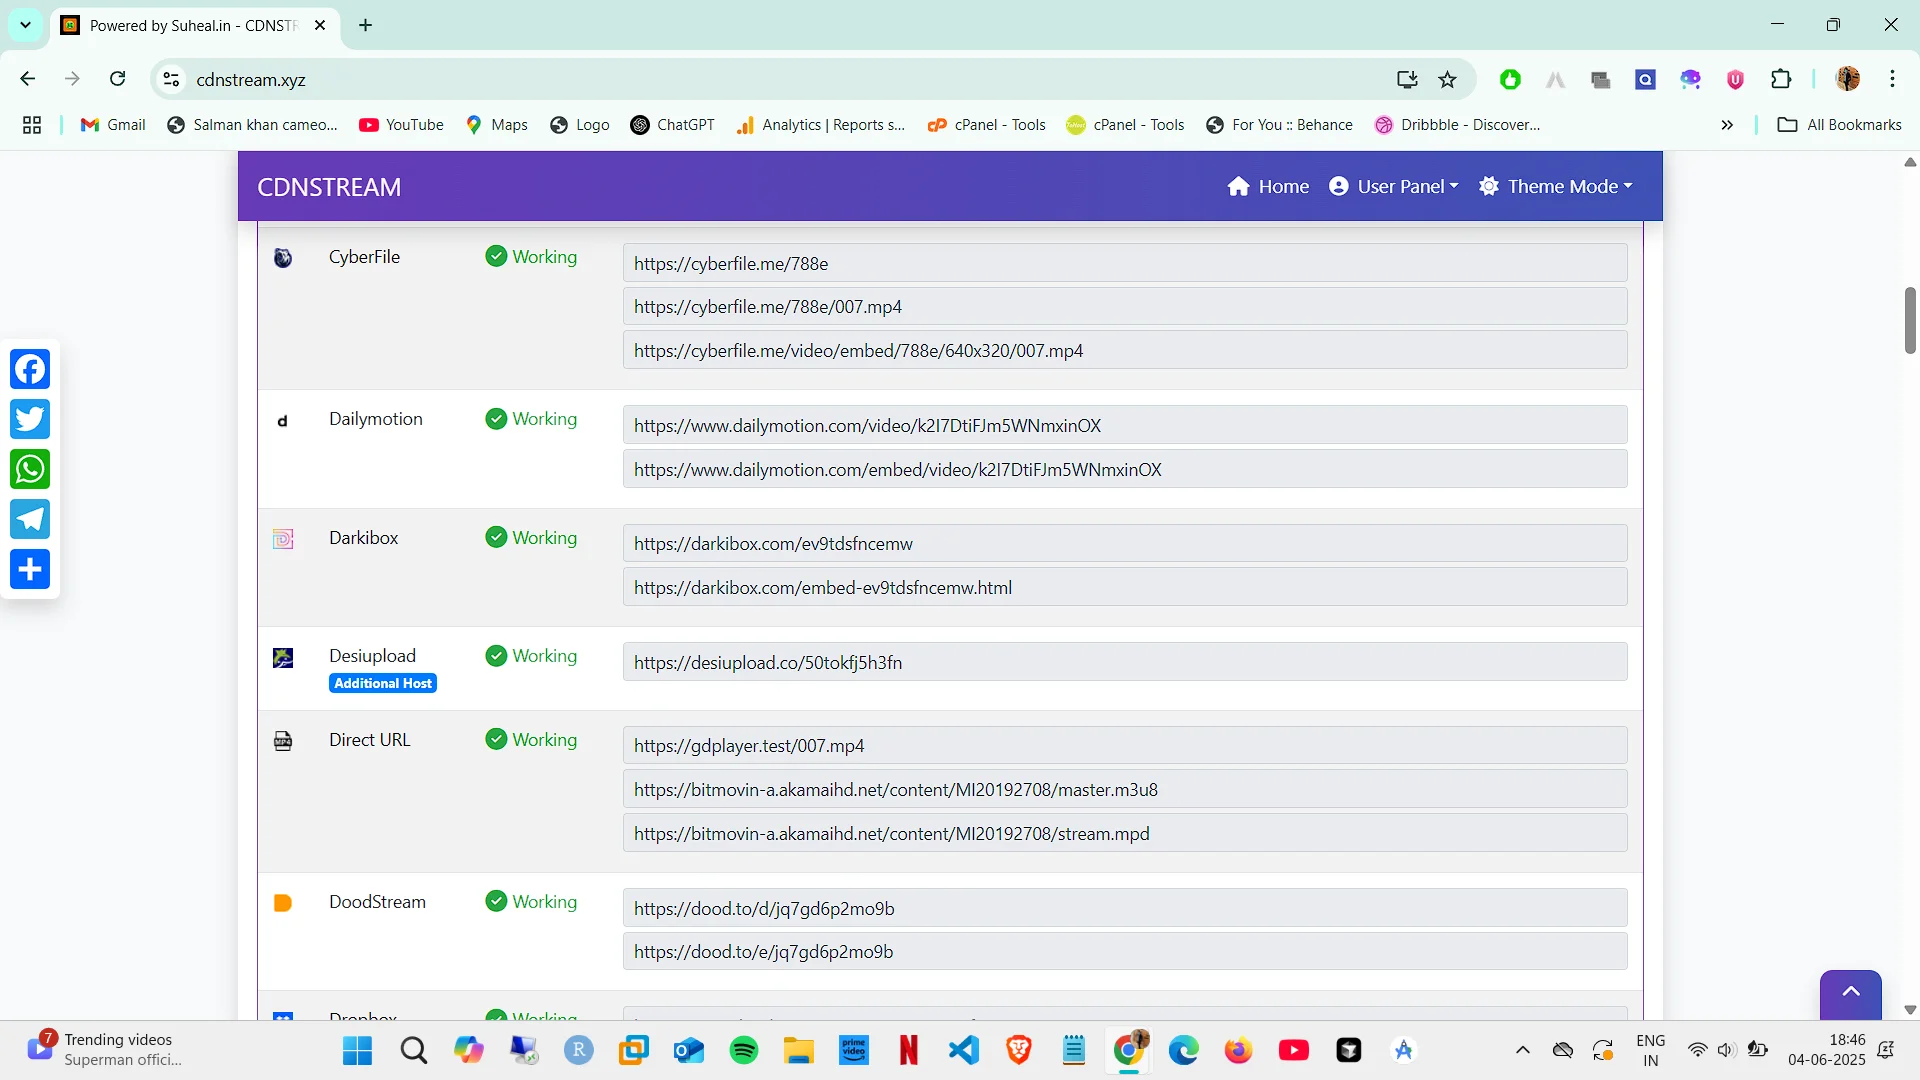The image size is (1920, 1080).
Task: Go back to the previous page
Action: (28, 79)
